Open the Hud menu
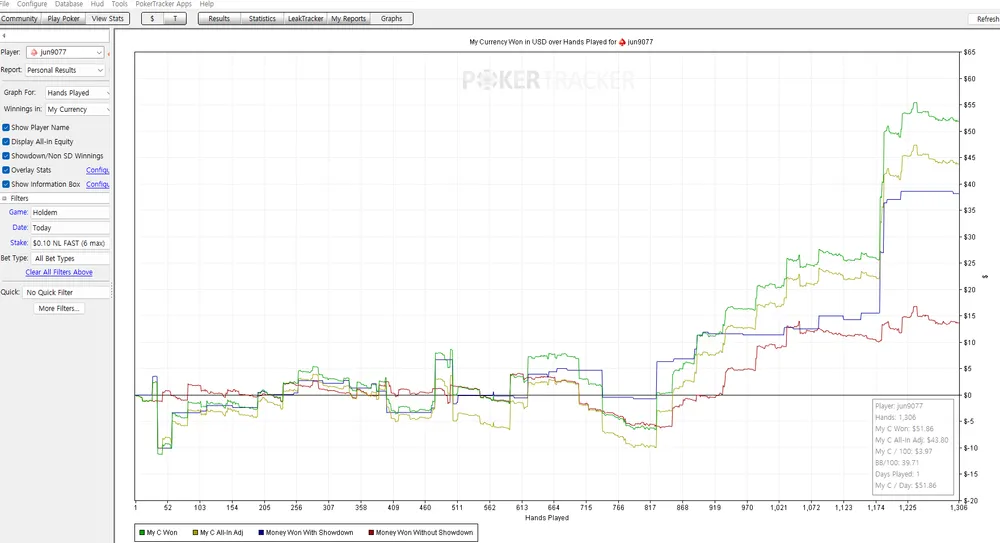The height and width of the screenshot is (543, 1000). tap(97, 4)
